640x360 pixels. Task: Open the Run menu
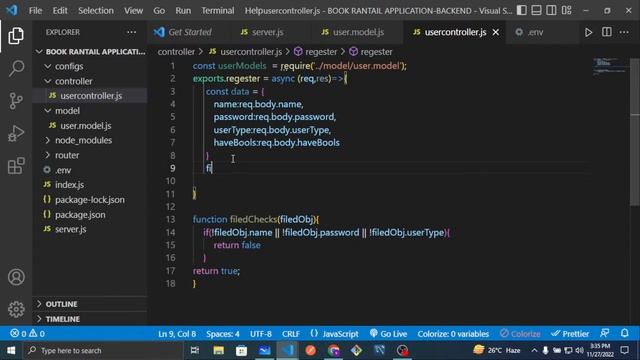click(x=183, y=11)
